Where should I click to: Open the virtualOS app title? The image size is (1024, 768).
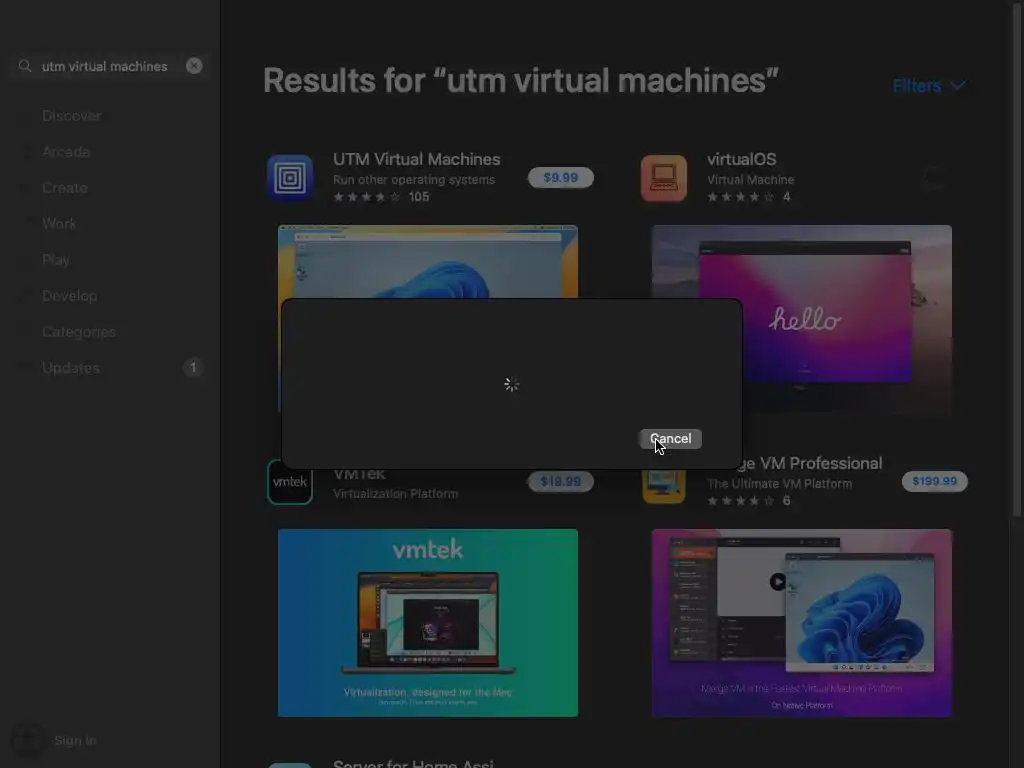pos(741,159)
